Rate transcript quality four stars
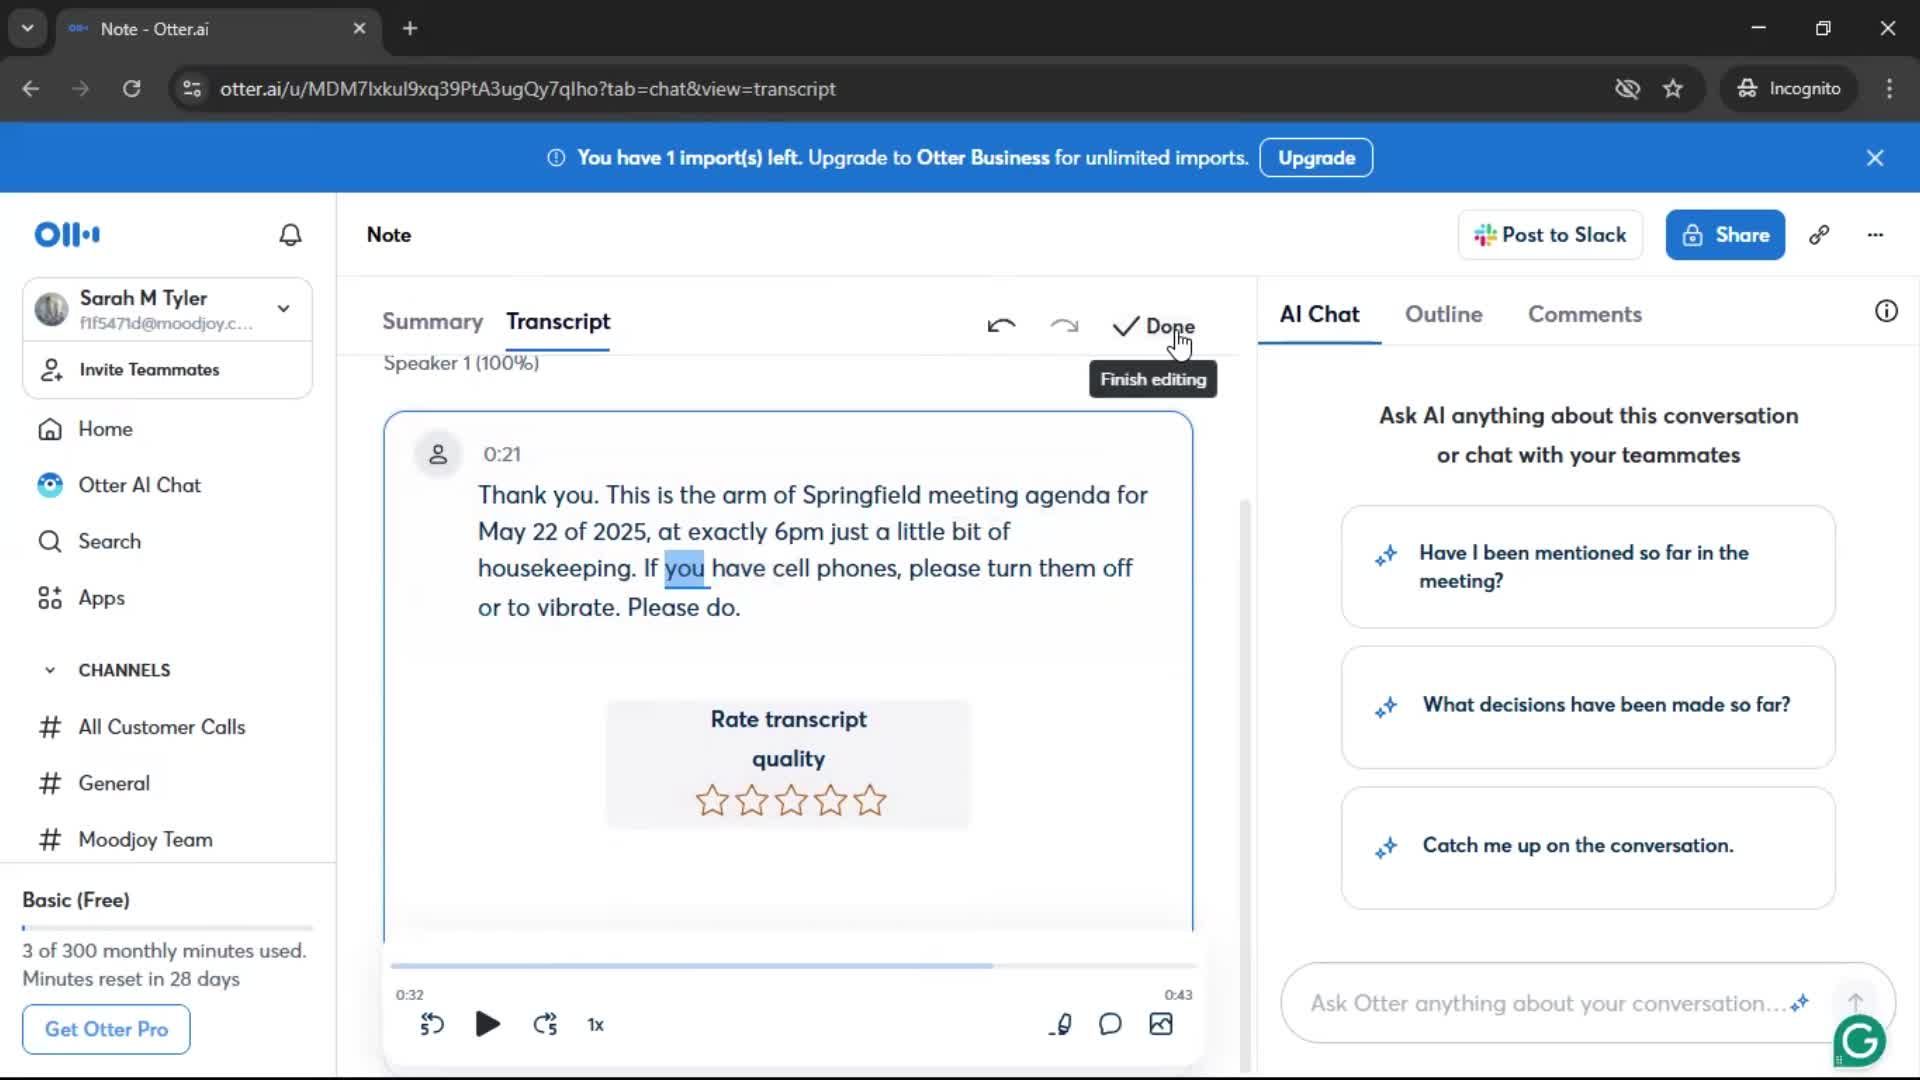The height and width of the screenshot is (1080, 1920). click(x=830, y=800)
